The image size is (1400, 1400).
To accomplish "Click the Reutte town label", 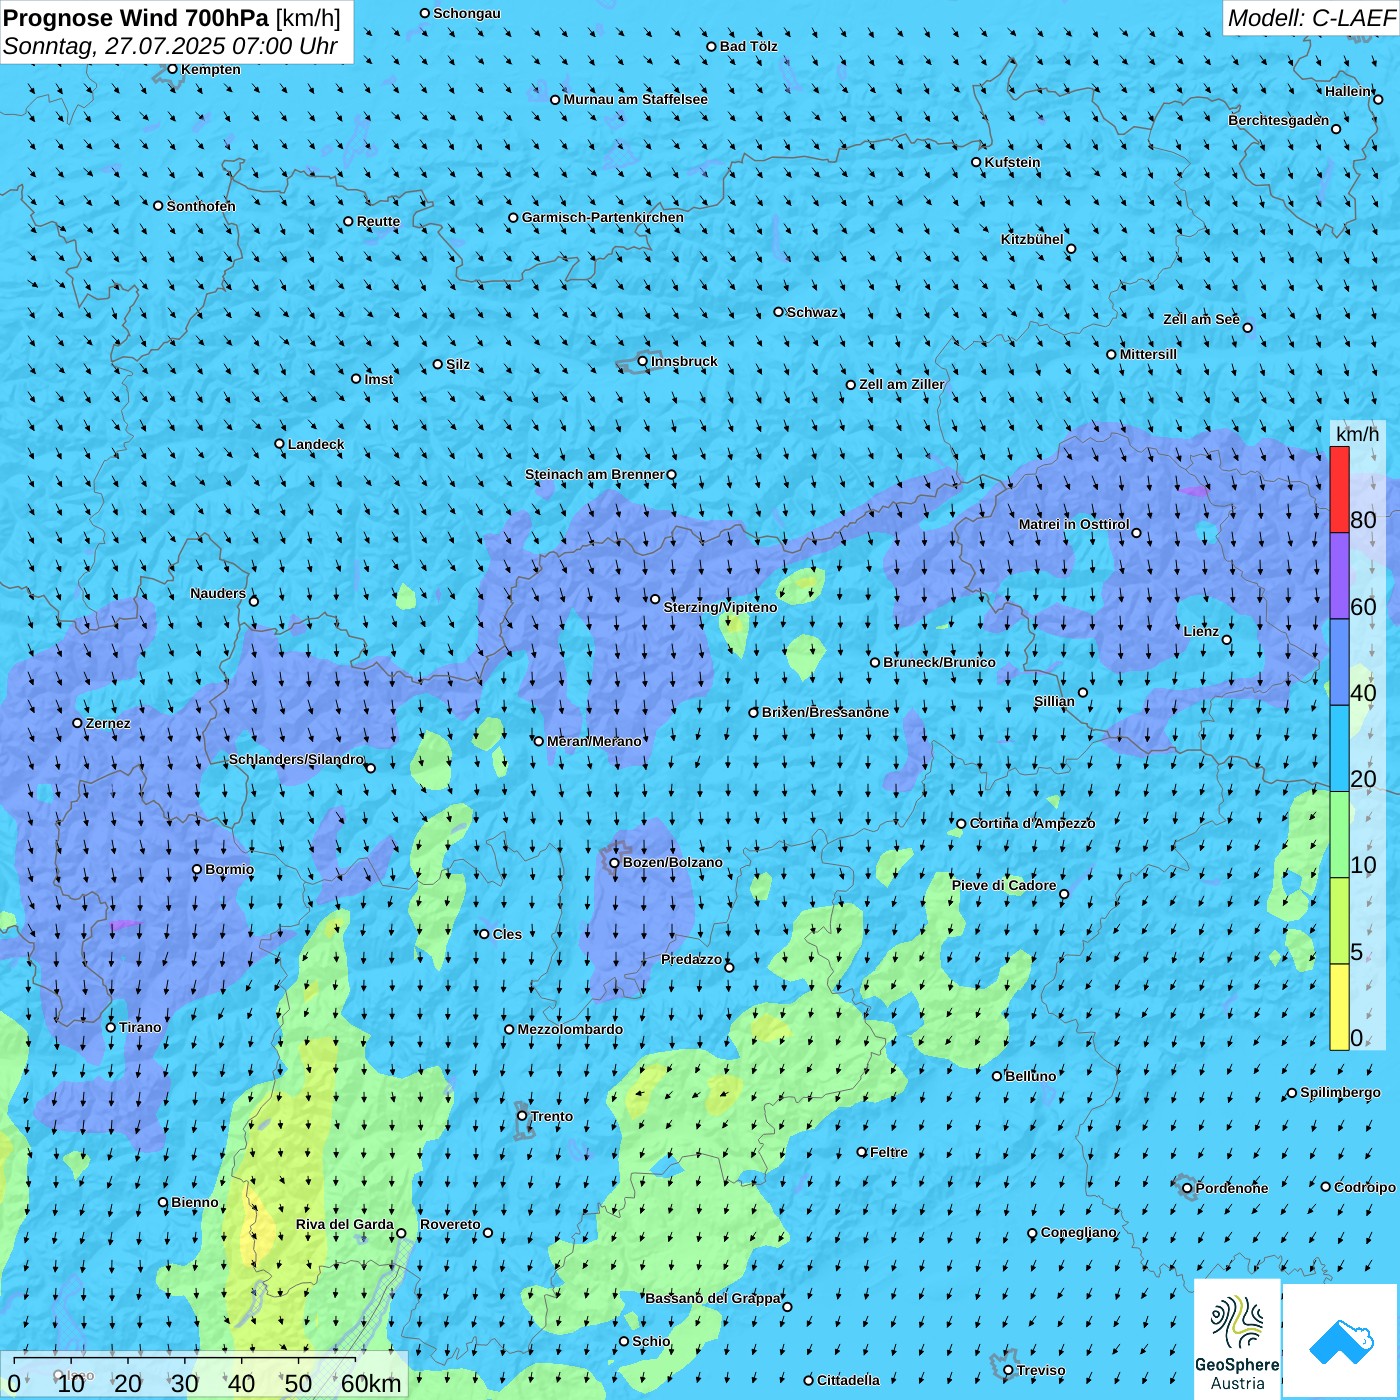I will tap(378, 221).
